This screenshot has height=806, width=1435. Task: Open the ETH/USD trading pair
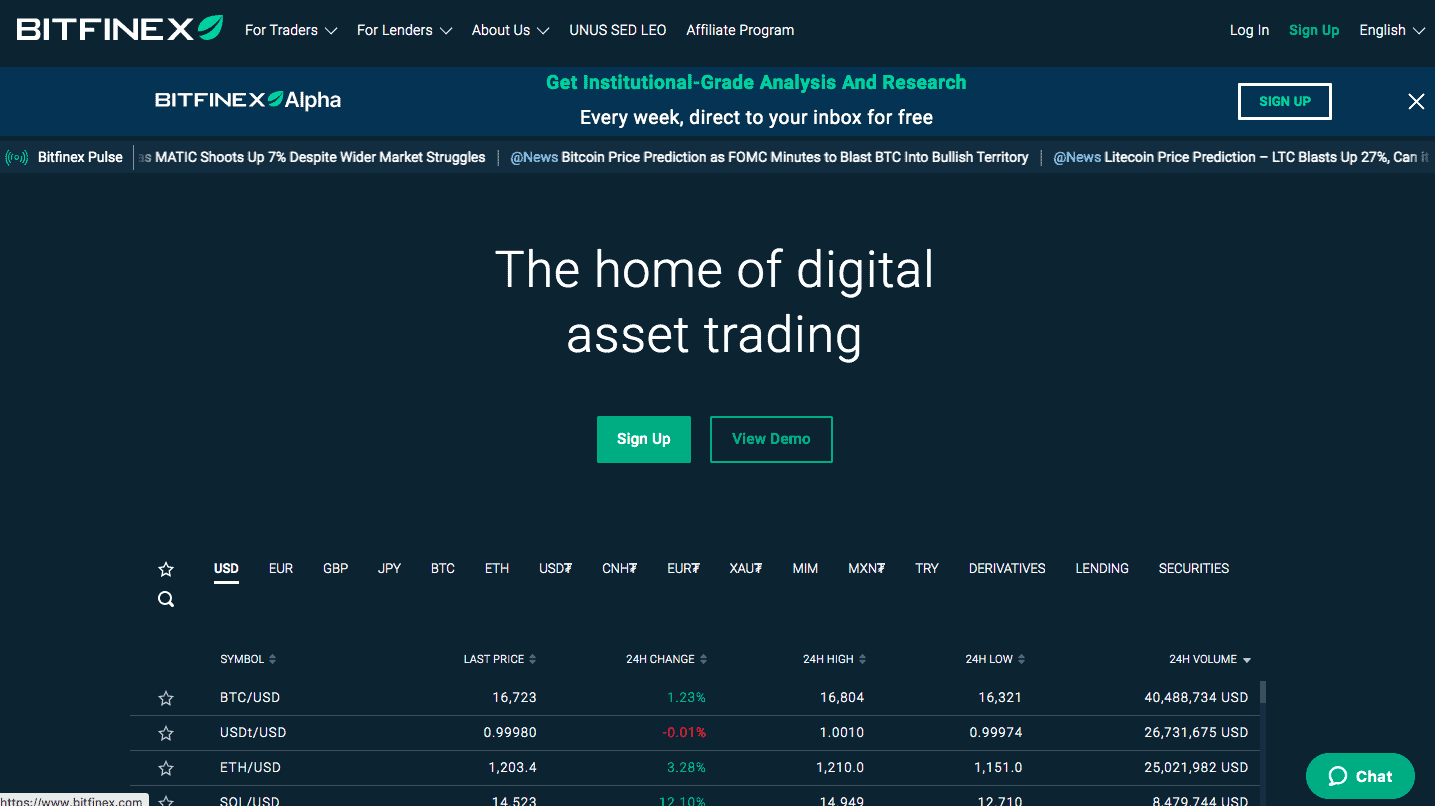tap(250, 768)
